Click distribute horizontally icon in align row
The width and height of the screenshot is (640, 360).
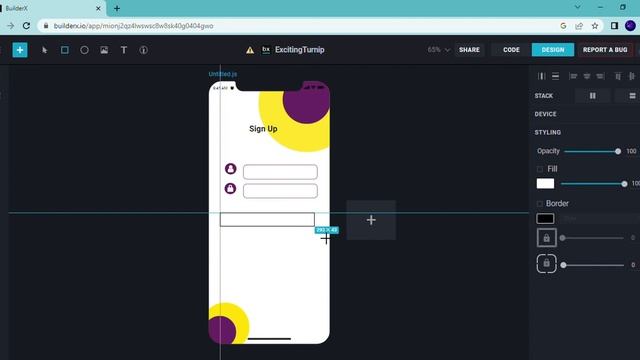coord(542,76)
